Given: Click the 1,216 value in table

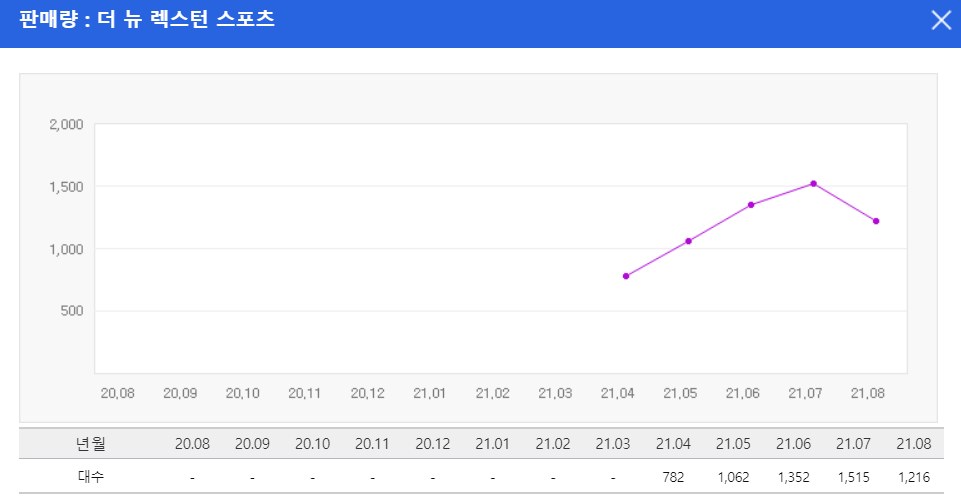Looking at the screenshot, I should click(914, 477).
